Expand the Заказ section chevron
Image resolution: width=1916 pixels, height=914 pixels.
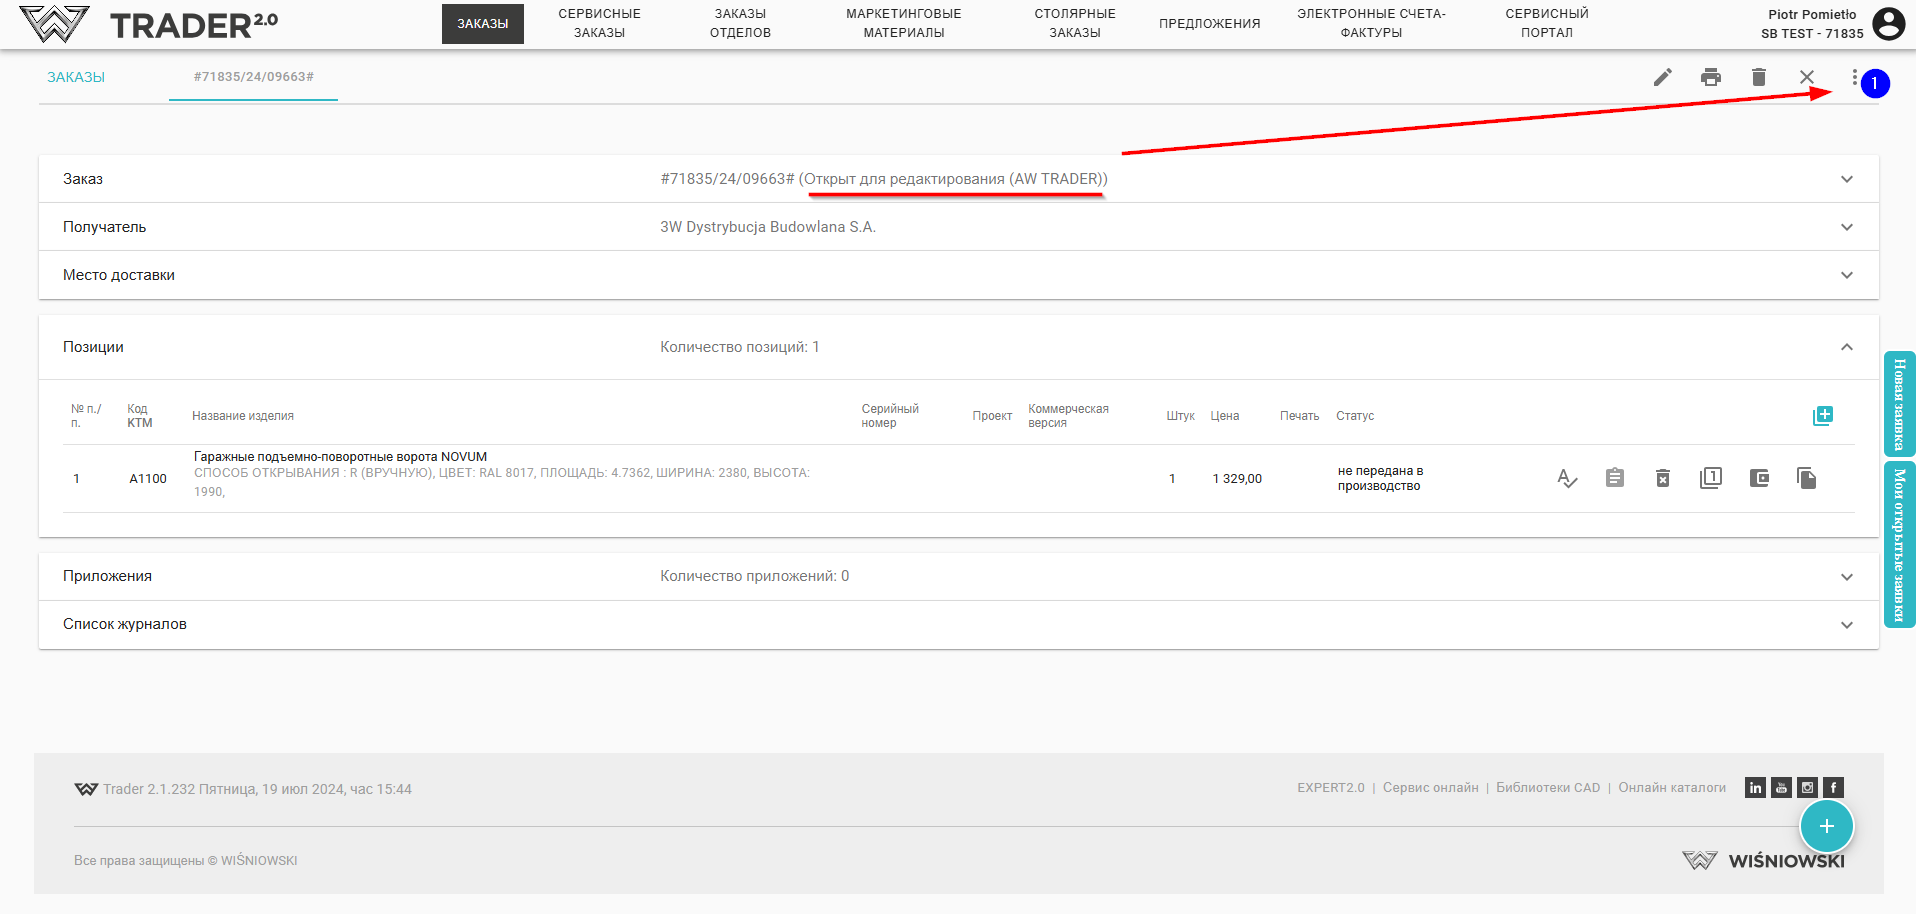[x=1846, y=179]
